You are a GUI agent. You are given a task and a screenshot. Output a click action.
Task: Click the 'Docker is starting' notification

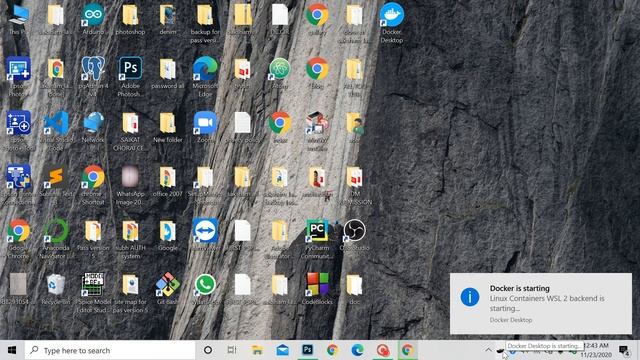tap(541, 304)
